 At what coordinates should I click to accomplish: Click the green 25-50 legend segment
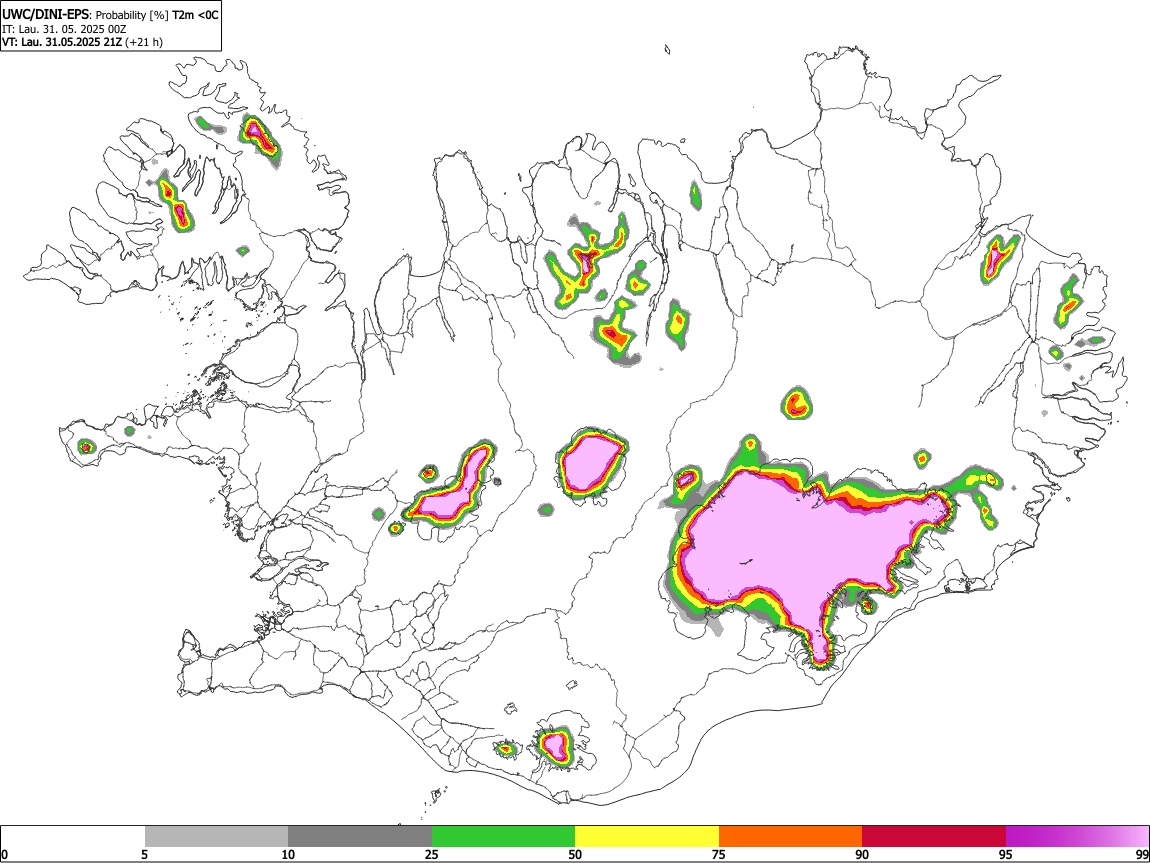503,837
